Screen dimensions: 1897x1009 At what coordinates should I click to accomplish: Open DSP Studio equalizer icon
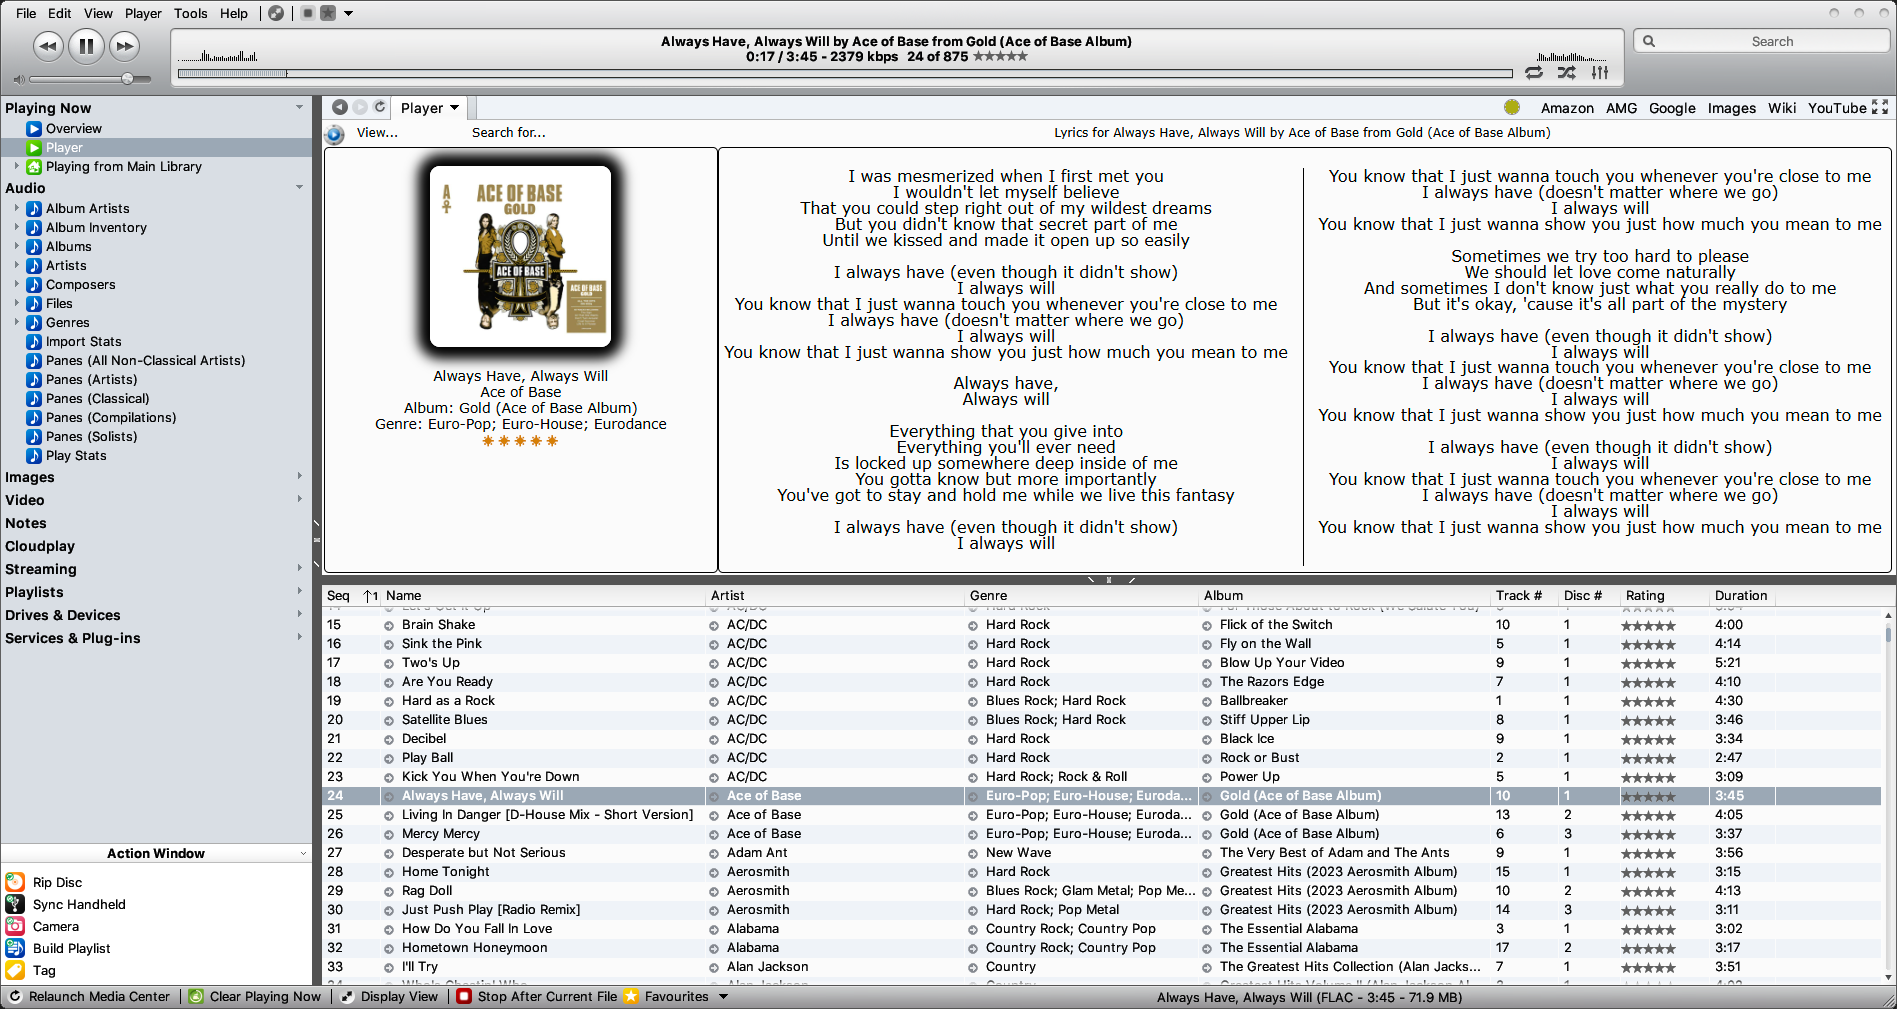point(1600,73)
